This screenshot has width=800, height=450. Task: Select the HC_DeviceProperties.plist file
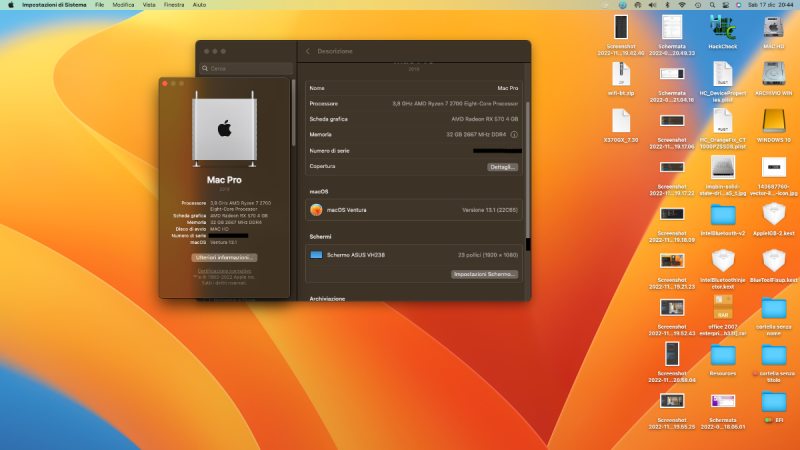pos(722,74)
